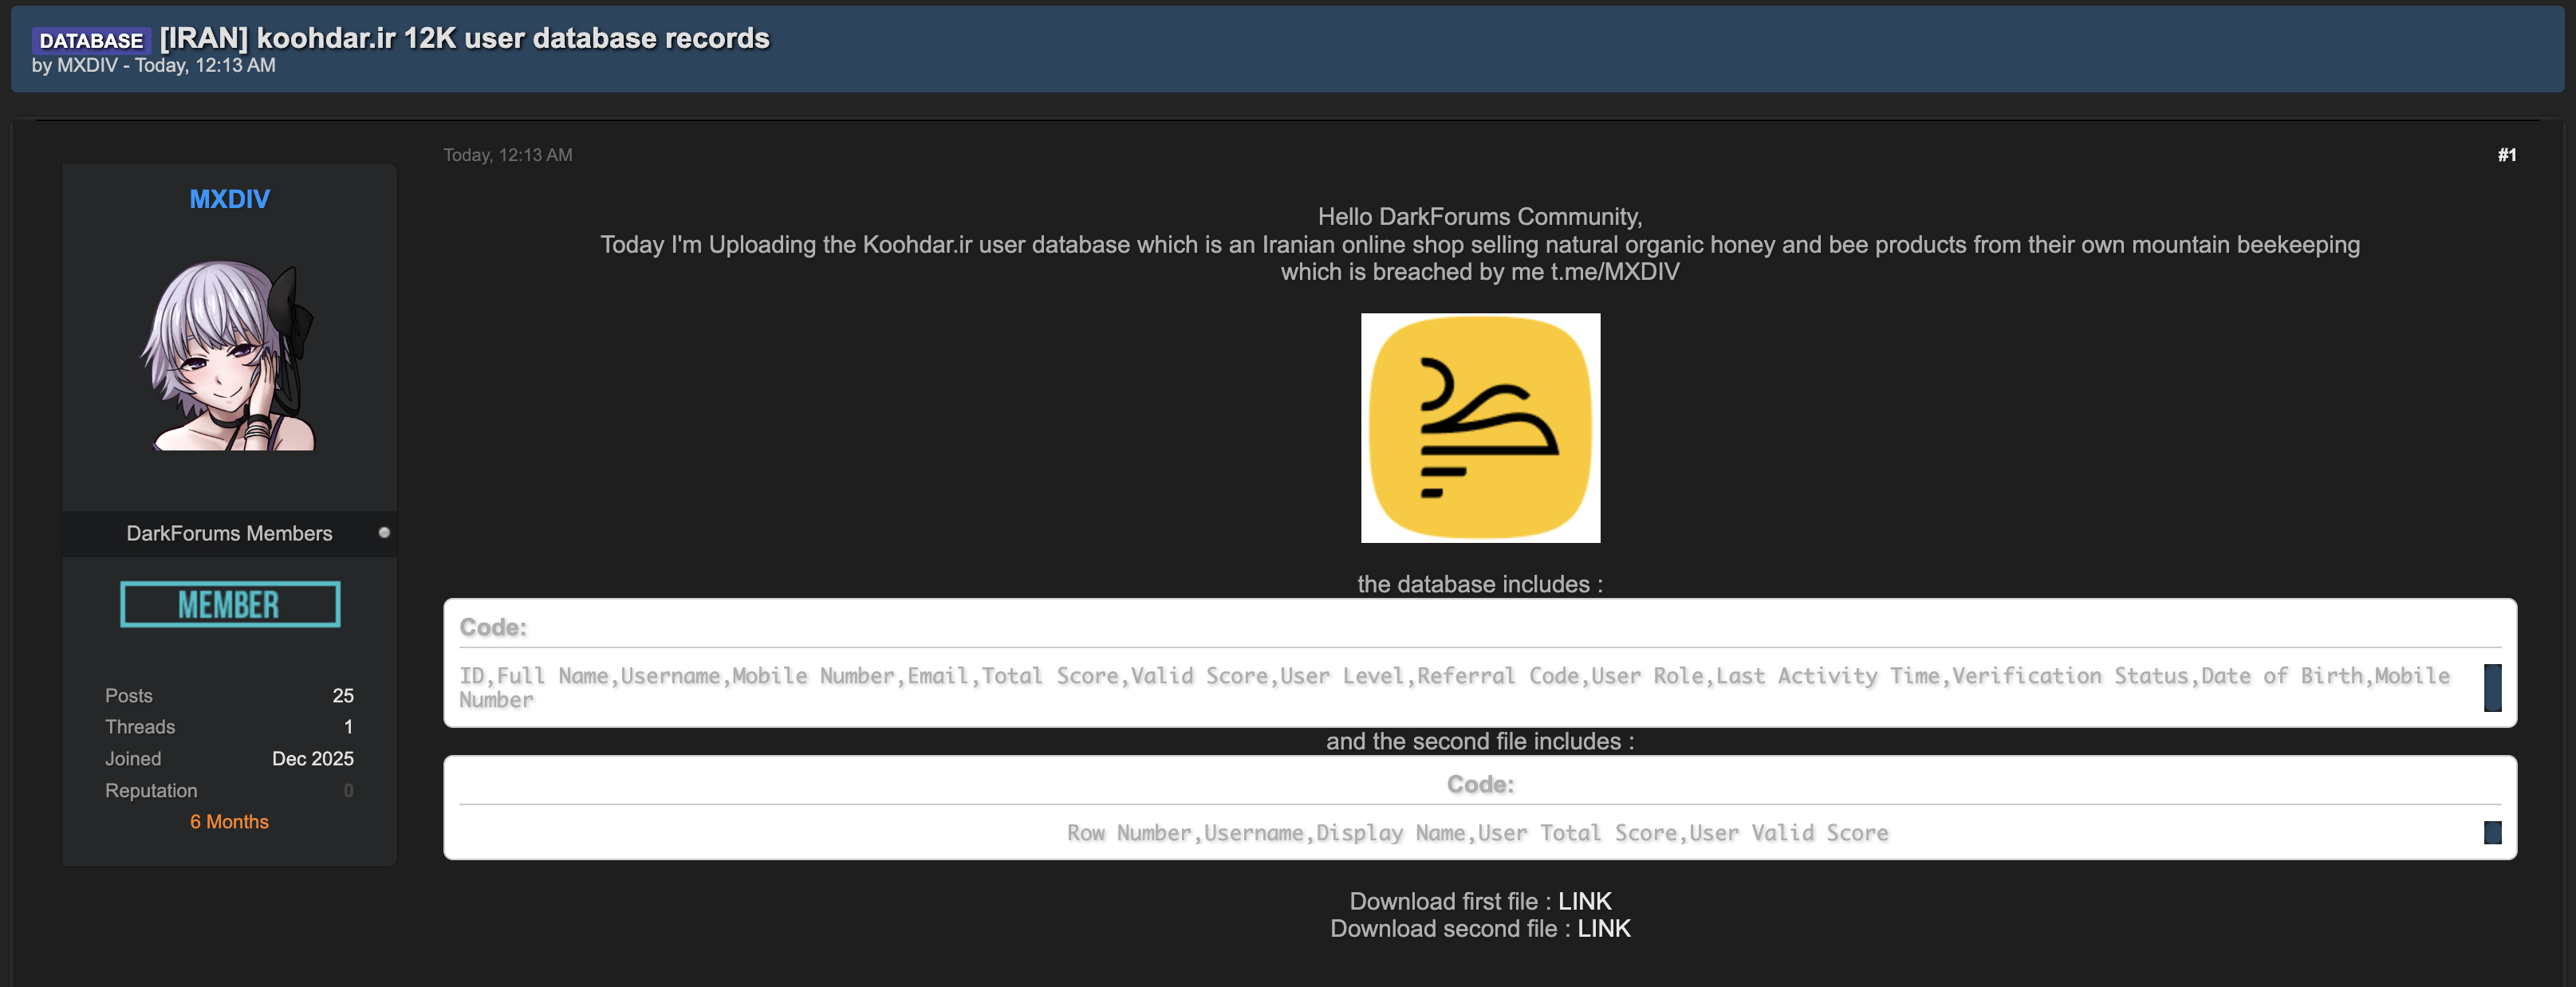The image size is (2576, 987).
Task: Click the DarkForums Members group label
Action: click(229, 533)
